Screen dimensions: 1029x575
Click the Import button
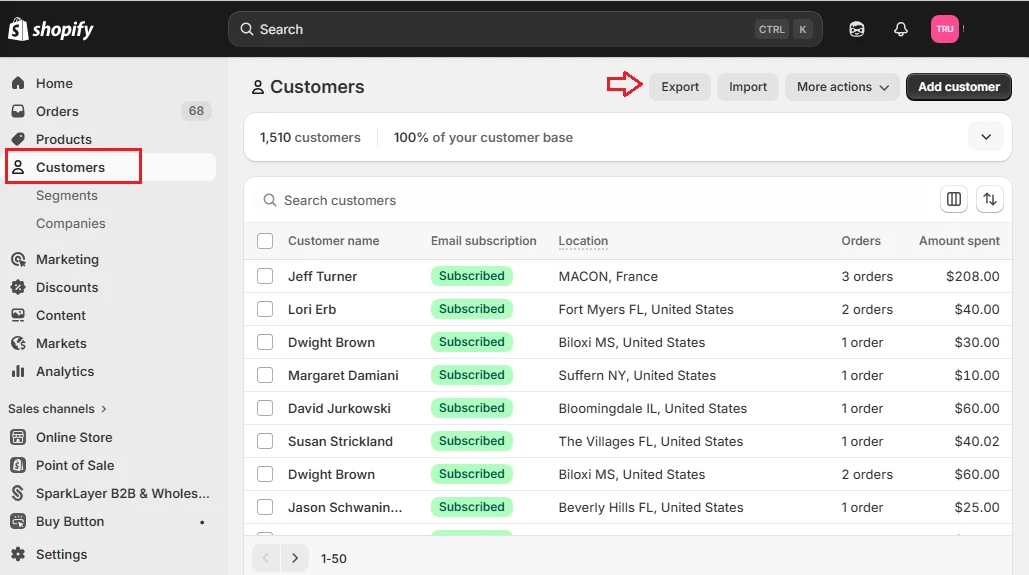pyautogui.click(x=747, y=87)
